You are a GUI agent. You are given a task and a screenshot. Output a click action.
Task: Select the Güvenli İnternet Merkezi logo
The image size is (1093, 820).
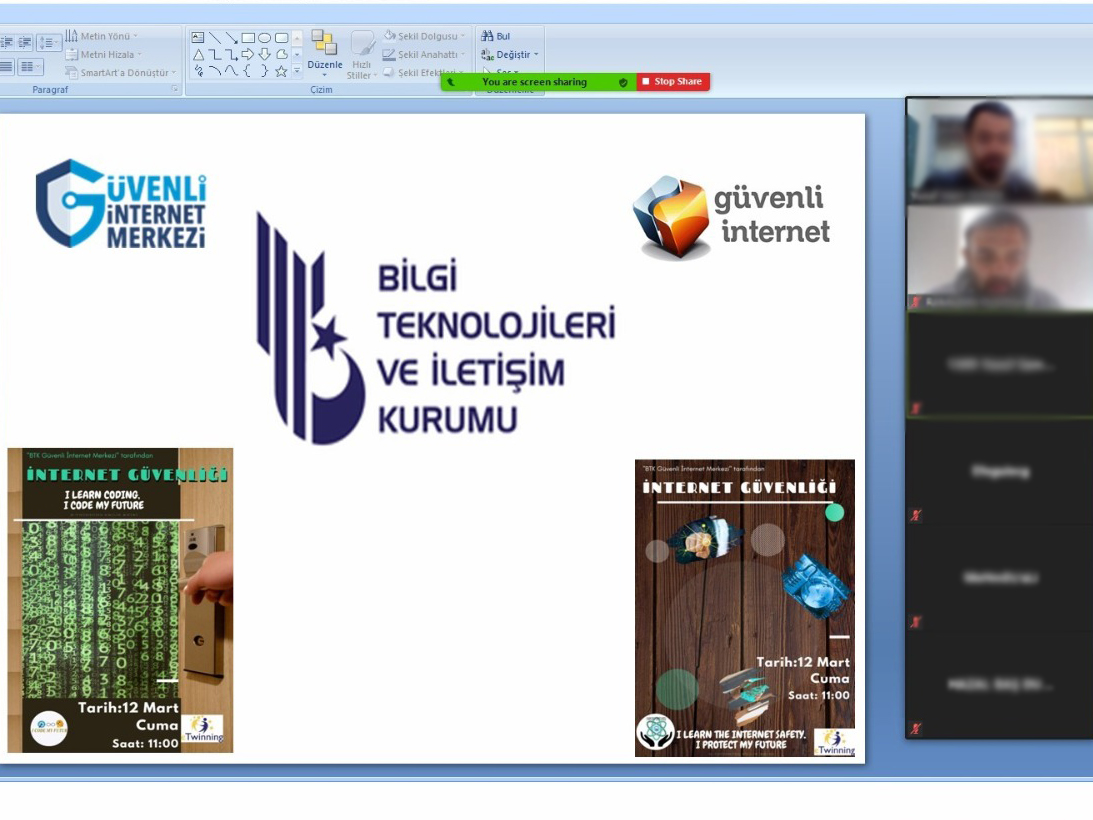pyautogui.click(x=121, y=204)
